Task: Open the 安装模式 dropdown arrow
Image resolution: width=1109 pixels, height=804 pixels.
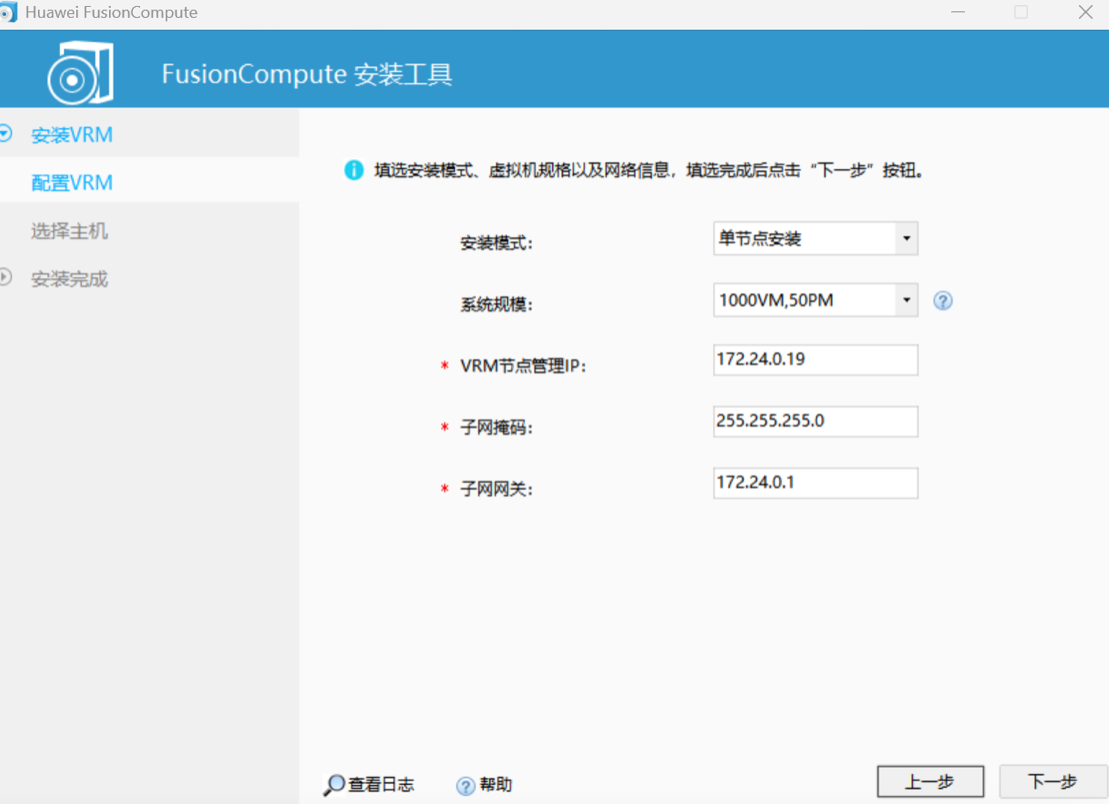Action: [907, 238]
